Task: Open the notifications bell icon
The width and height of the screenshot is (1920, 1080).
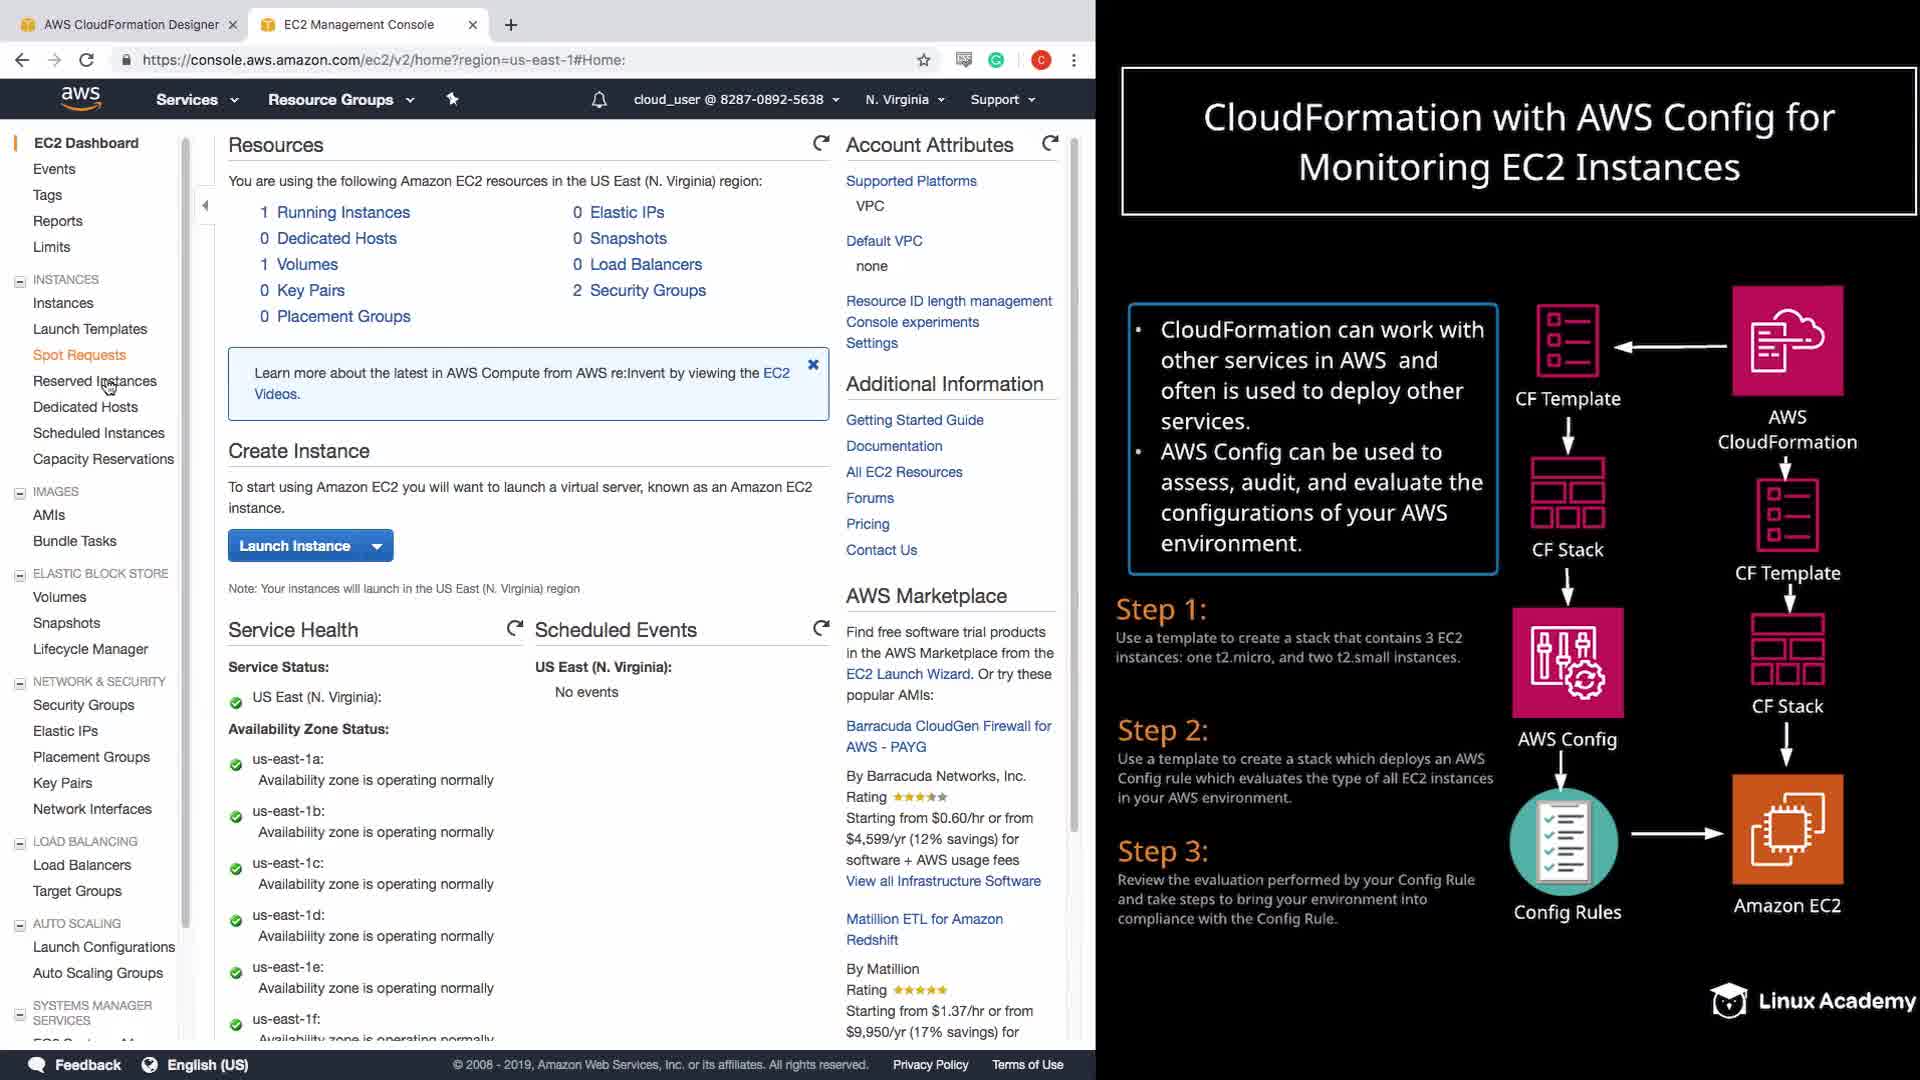Action: [x=599, y=99]
